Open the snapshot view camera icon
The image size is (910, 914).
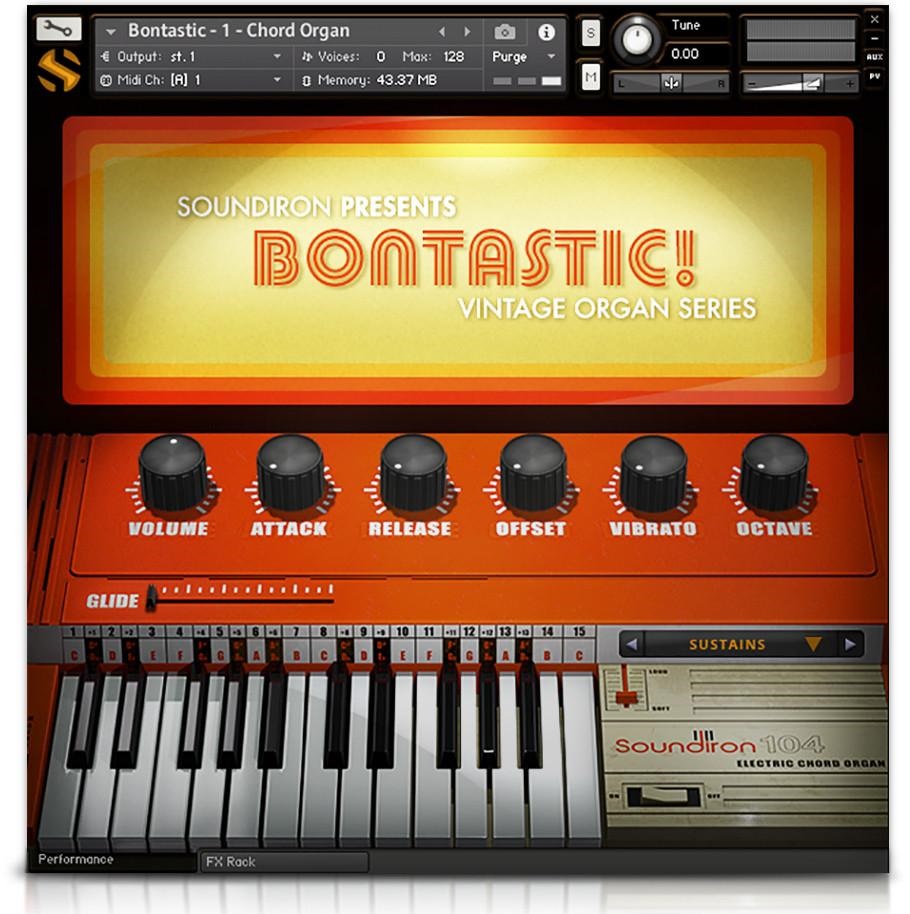tap(504, 32)
